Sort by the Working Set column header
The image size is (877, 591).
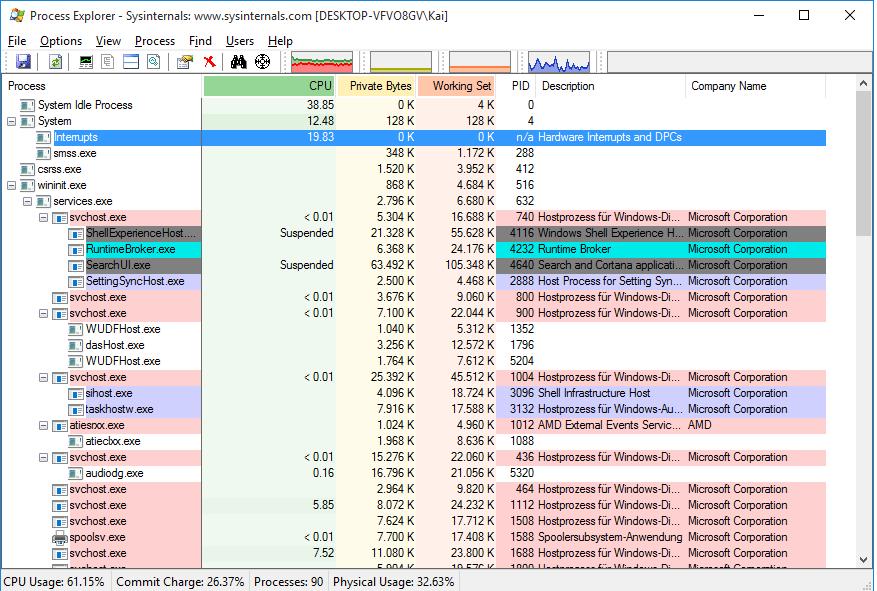point(456,86)
